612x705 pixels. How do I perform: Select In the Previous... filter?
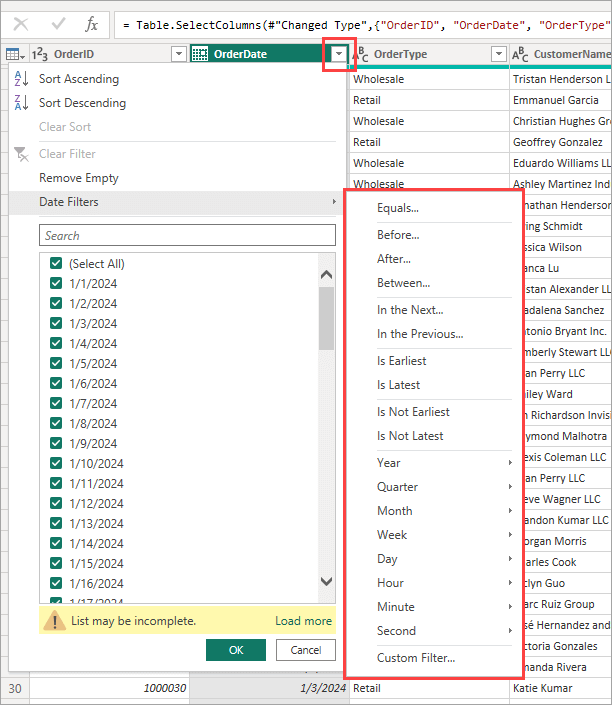(x=420, y=334)
